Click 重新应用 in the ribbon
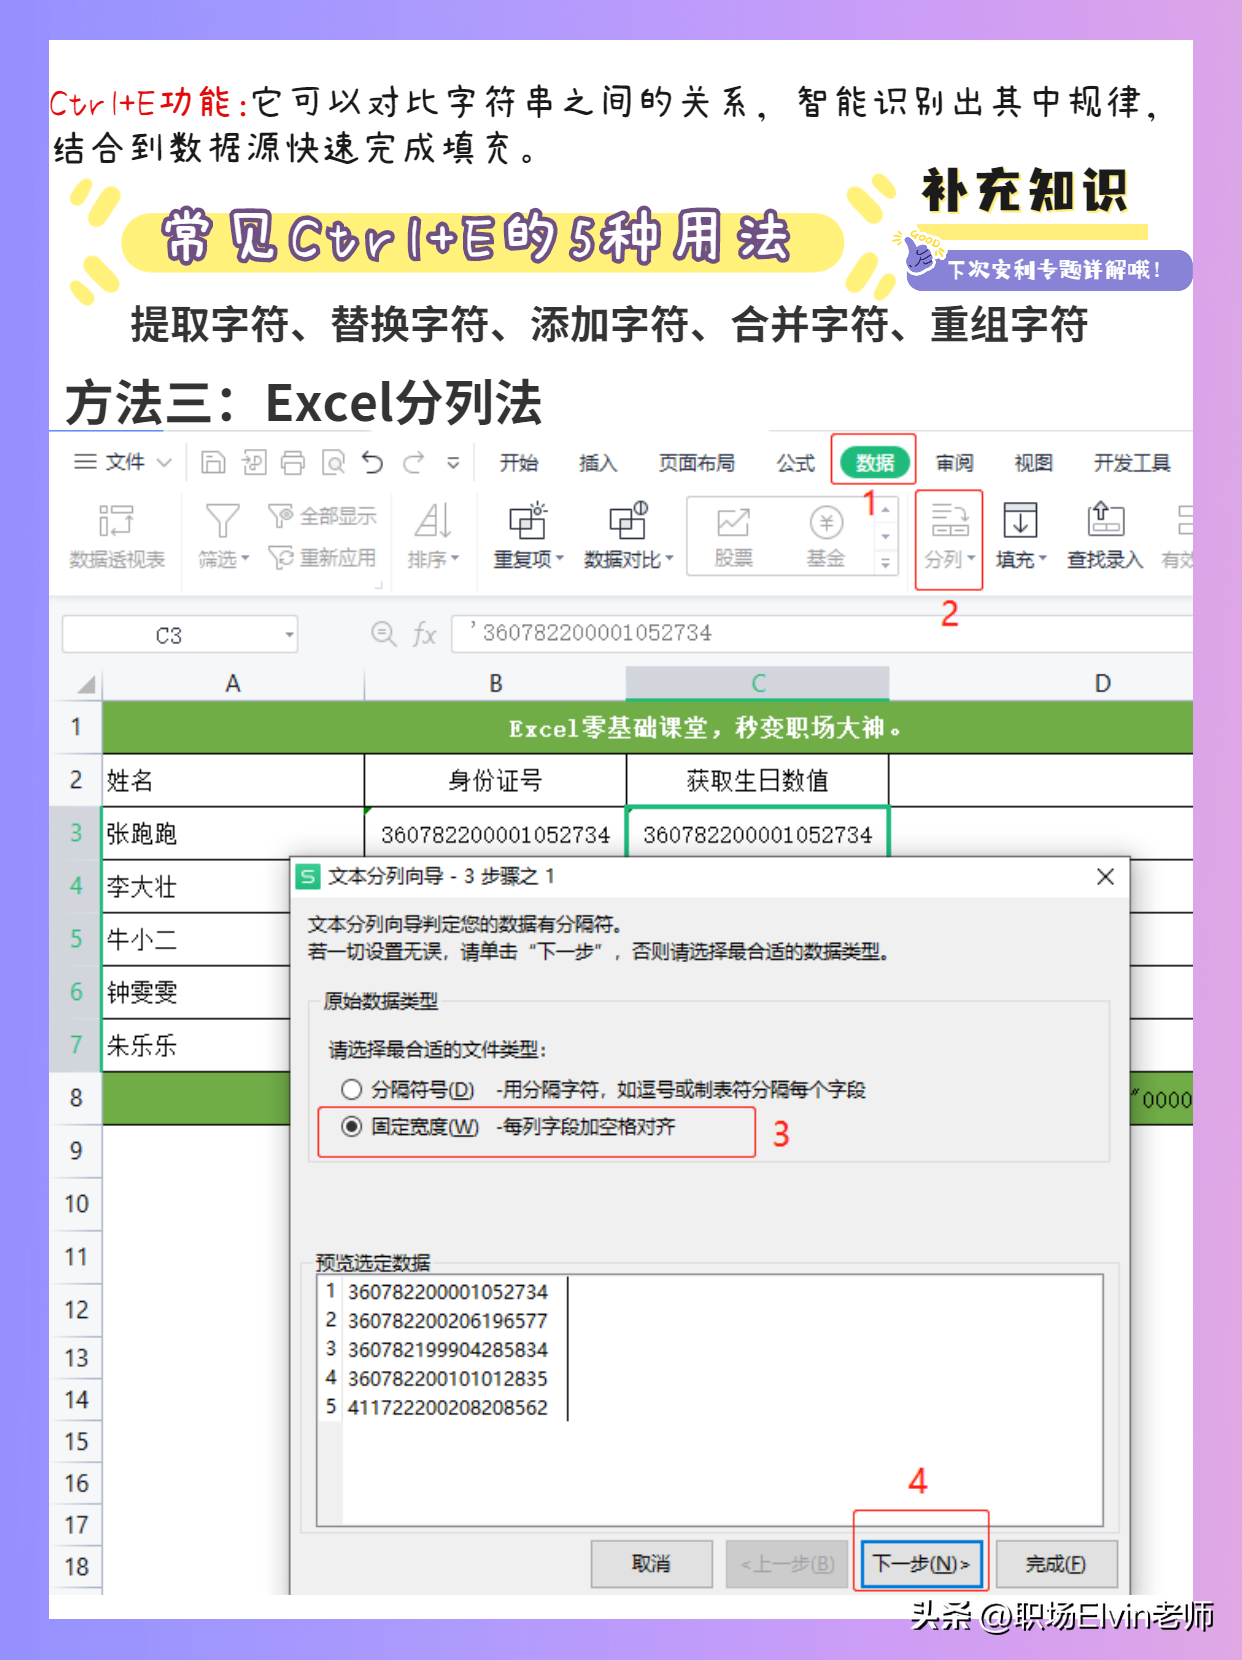 [x=323, y=558]
